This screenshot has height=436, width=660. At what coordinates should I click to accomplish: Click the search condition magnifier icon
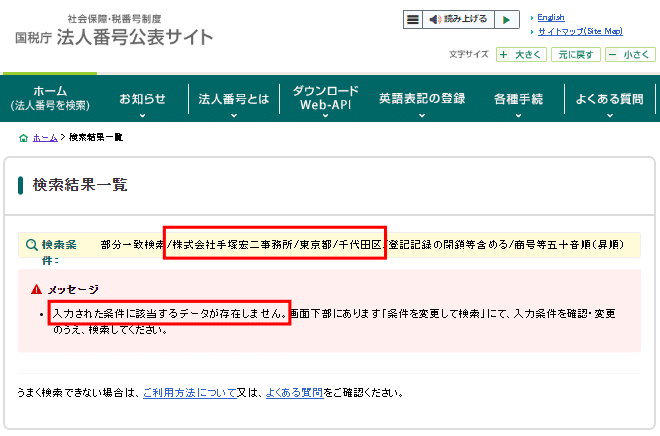(x=32, y=244)
